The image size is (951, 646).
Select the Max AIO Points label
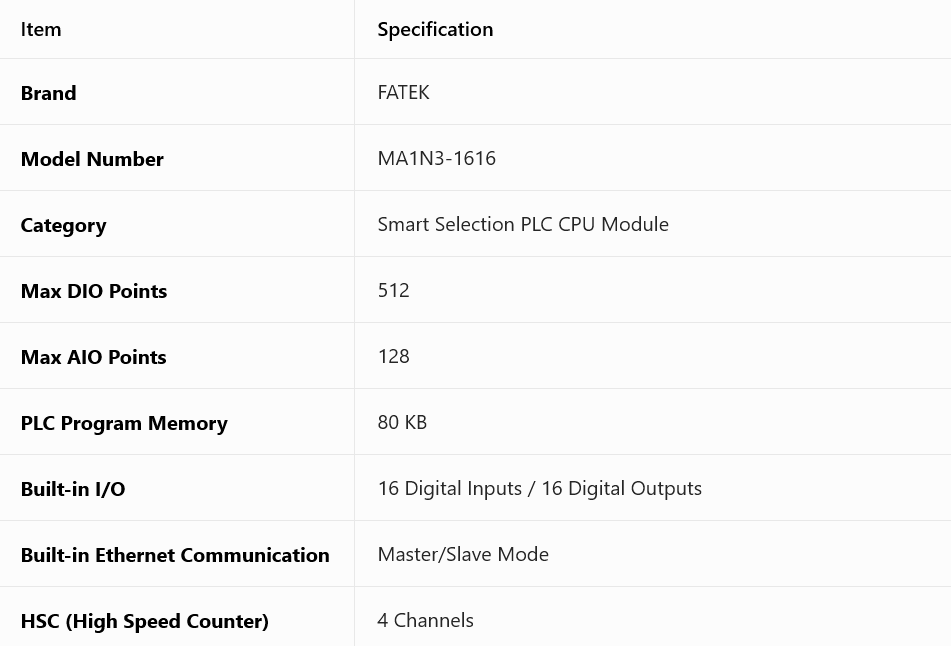coord(93,357)
